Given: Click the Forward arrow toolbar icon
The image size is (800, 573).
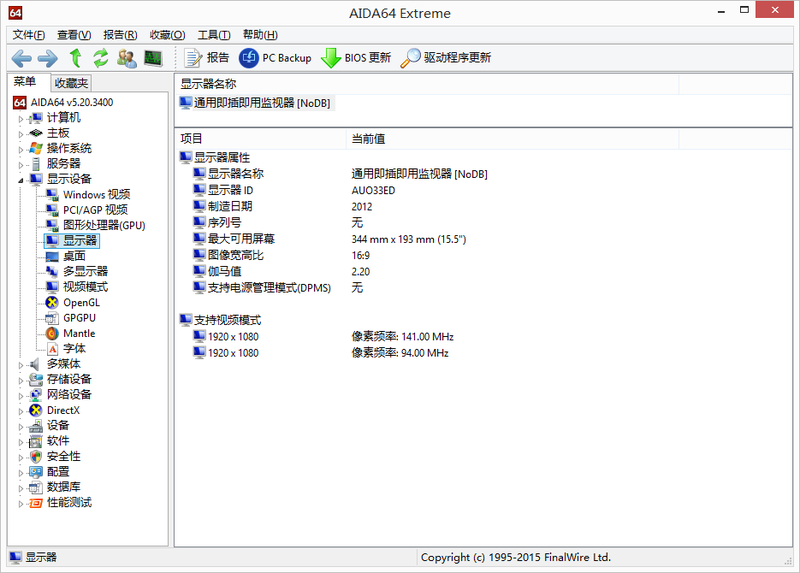Looking at the screenshot, I should point(48,58).
